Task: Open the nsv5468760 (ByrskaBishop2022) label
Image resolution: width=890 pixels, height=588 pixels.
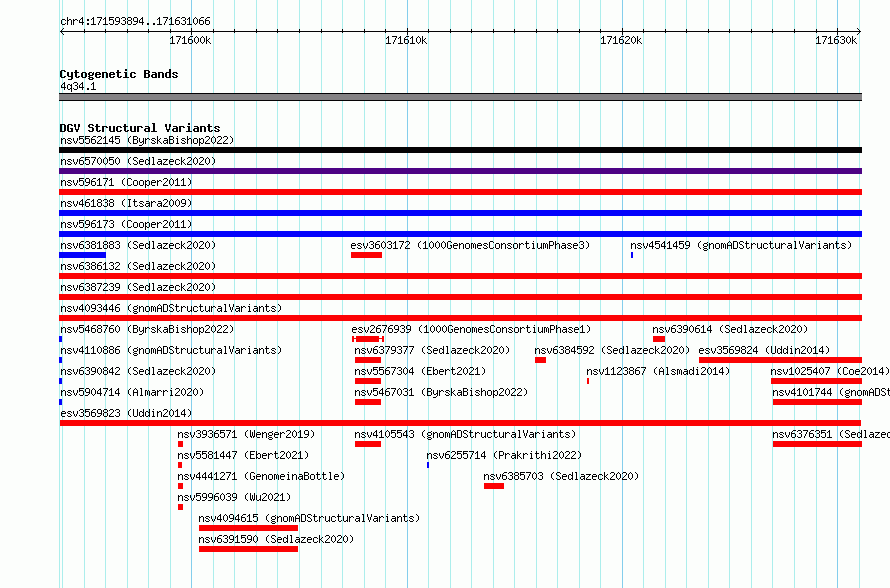Action: pyautogui.click(x=147, y=329)
